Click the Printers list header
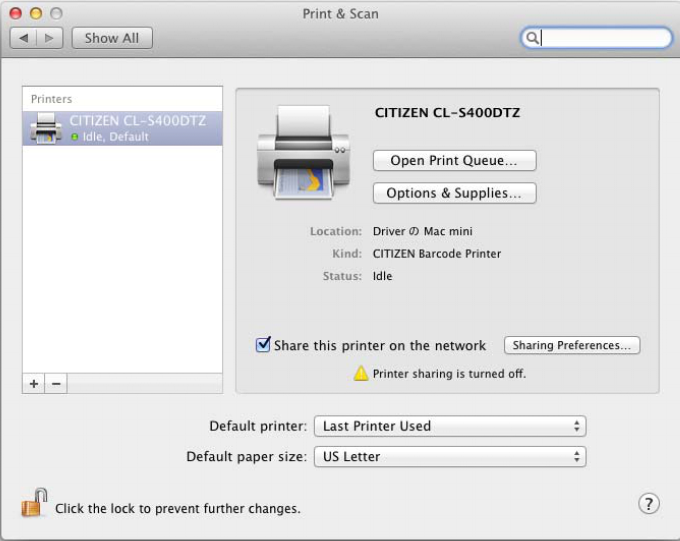680x541 pixels. click(51, 99)
